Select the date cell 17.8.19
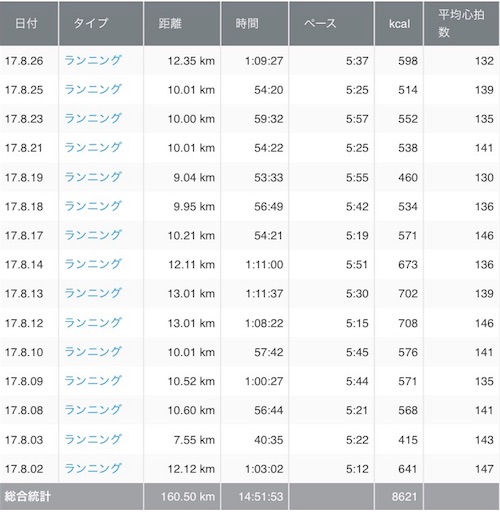The image size is (500, 512). click(24, 177)
